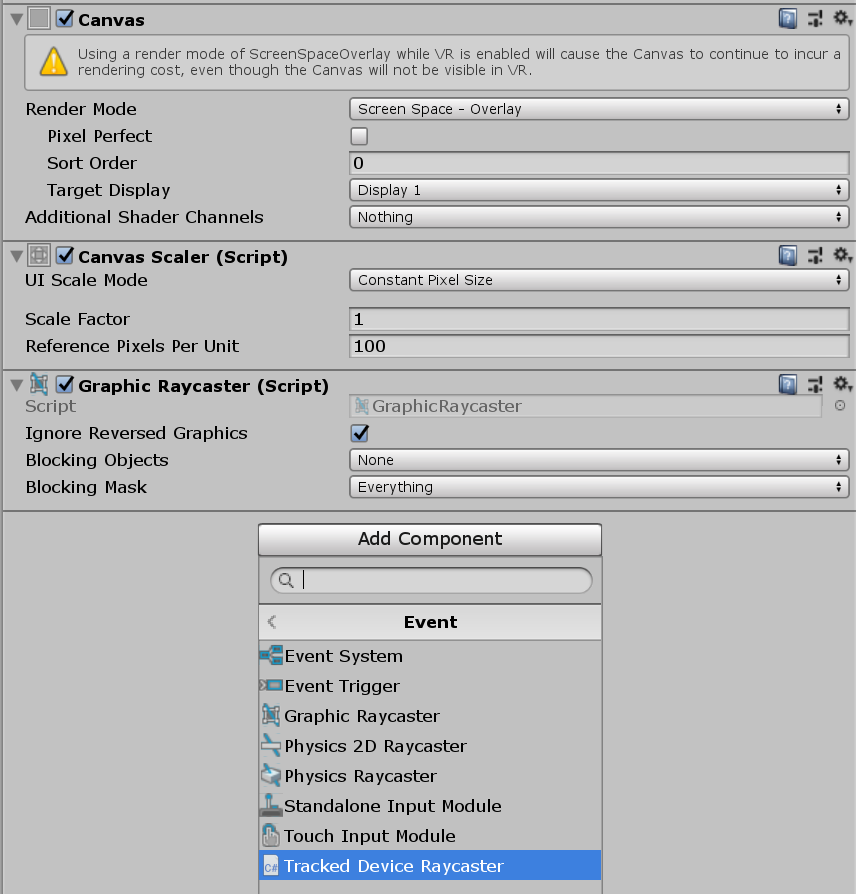Click the Add Component button
Screen dimensions: 856x894
pyautogui.click(x=429, y=539)
